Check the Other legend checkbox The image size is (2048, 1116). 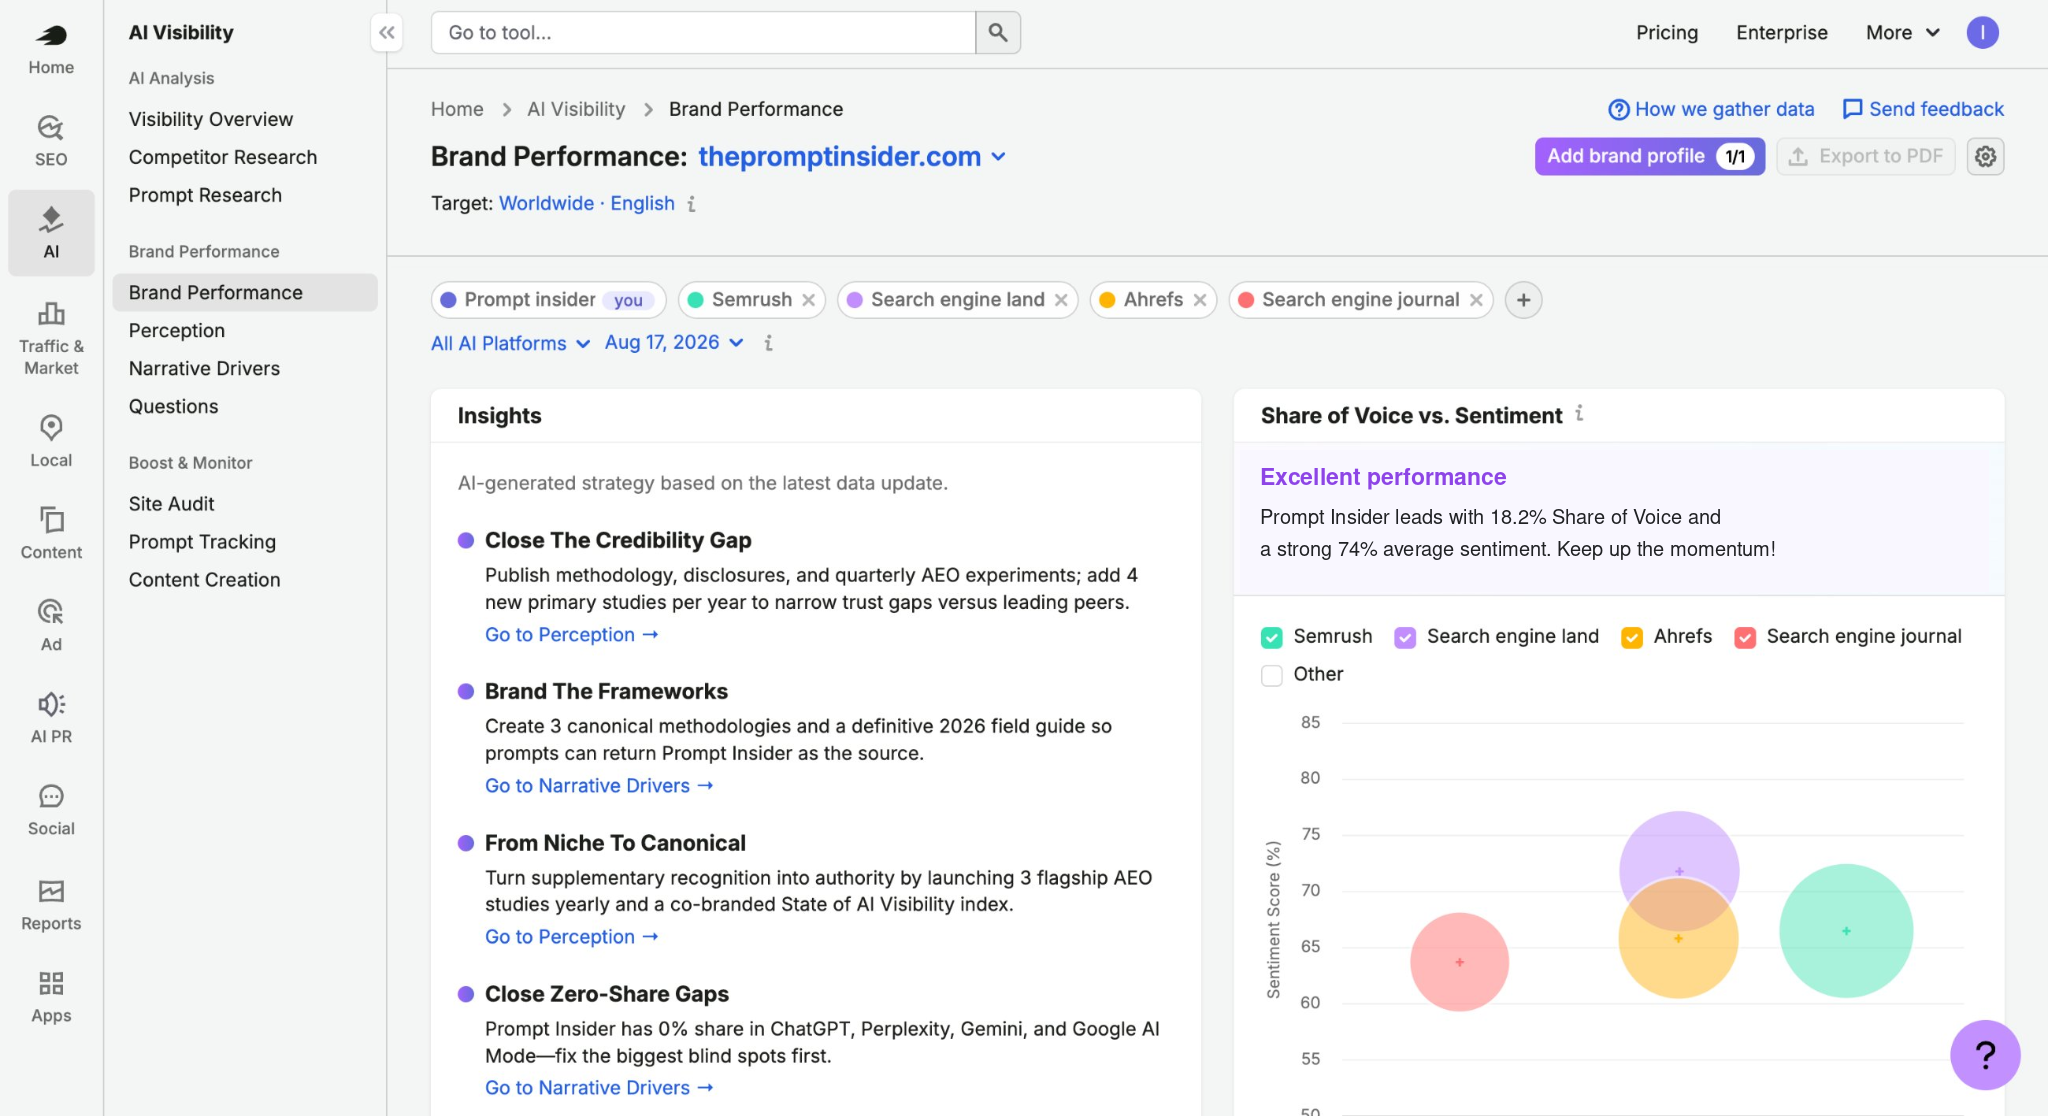pos(1272,675)
